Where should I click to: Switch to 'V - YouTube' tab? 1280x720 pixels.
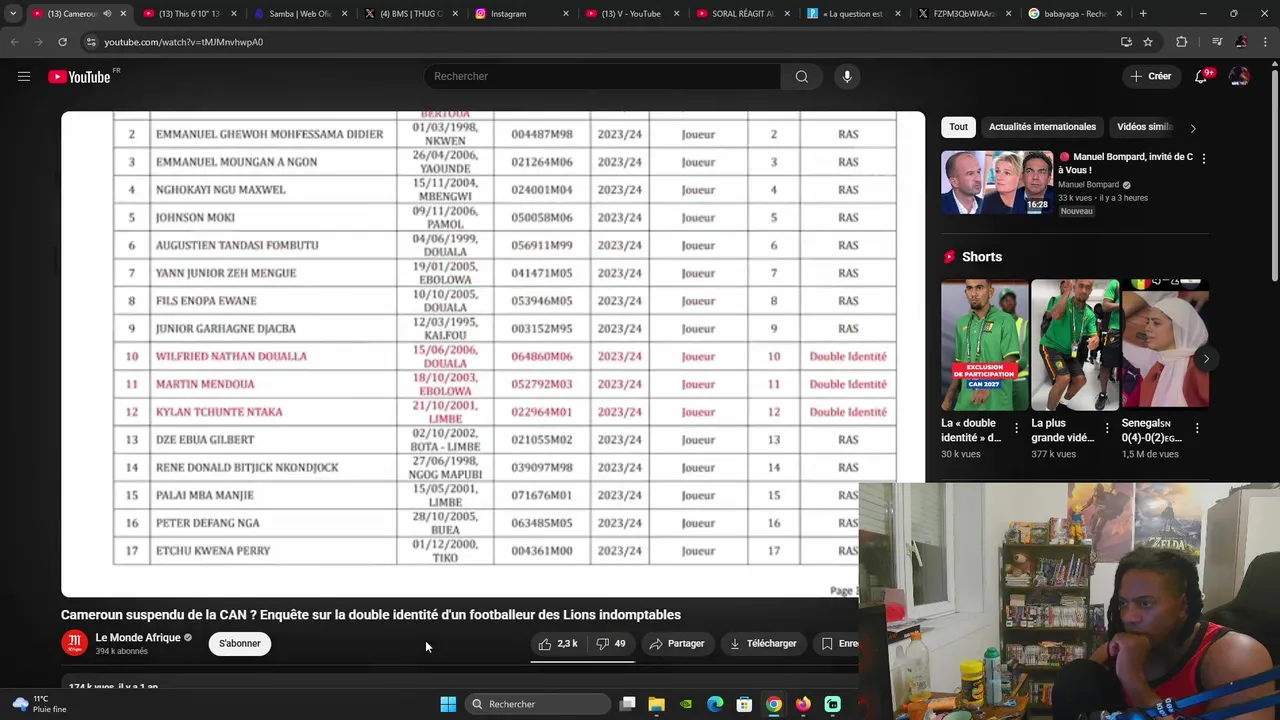point(631,14)
